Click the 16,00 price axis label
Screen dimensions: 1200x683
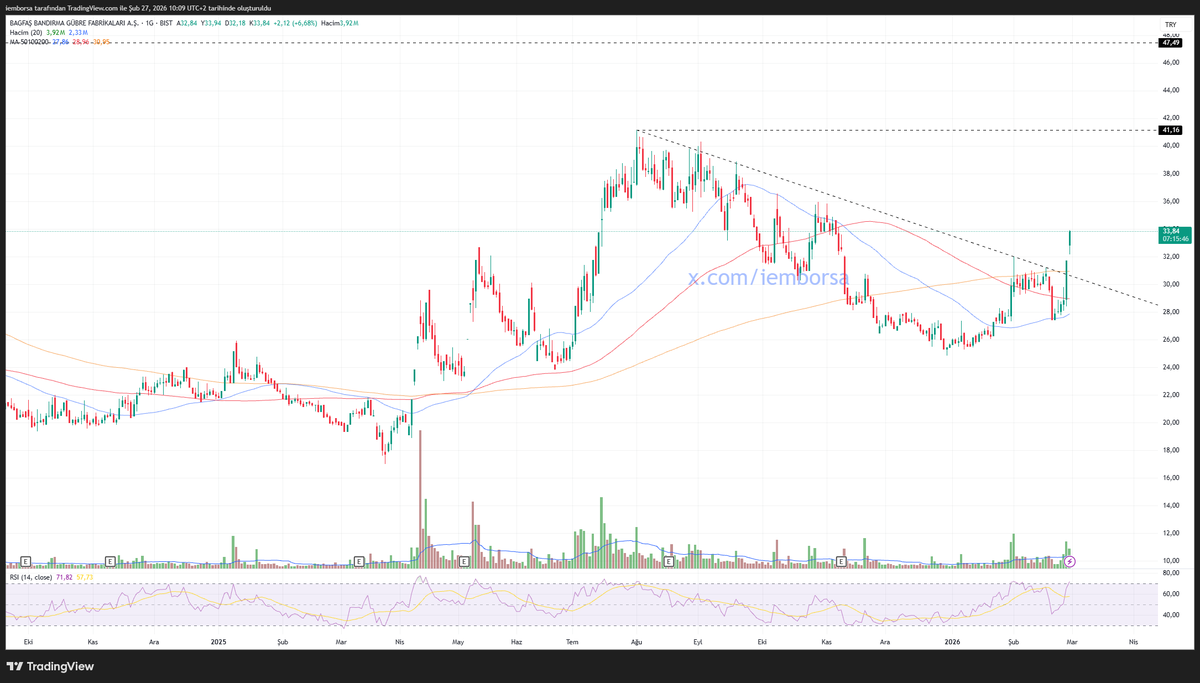[1171, 477]
